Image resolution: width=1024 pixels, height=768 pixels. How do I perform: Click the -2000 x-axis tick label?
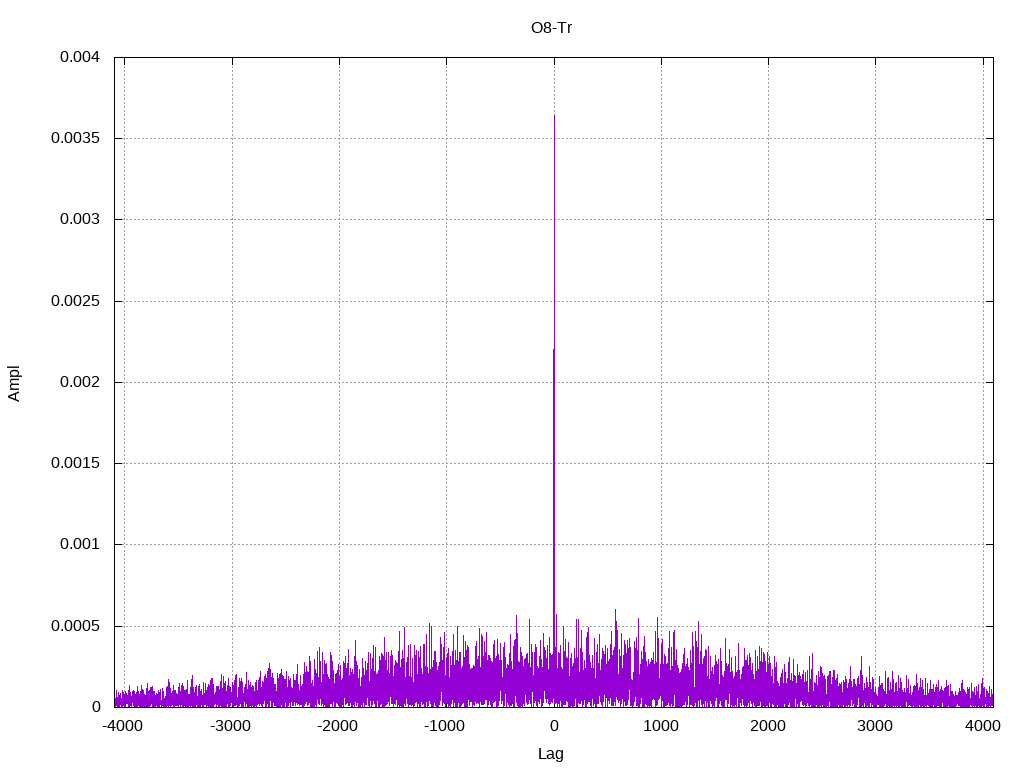(x=338, y=726)
